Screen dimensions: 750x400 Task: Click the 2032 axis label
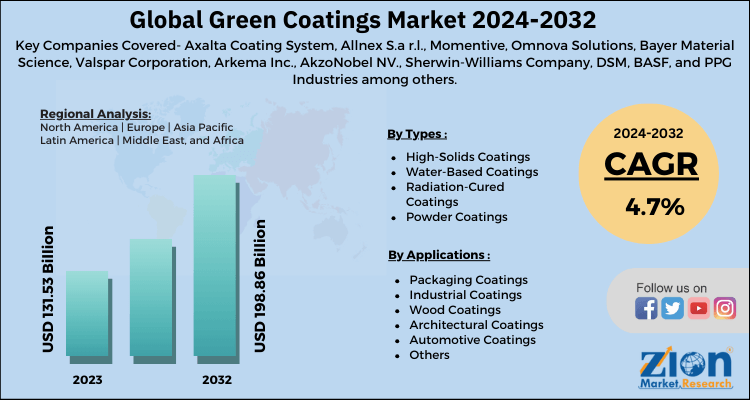pyautogui.click(x=217, y=380)
